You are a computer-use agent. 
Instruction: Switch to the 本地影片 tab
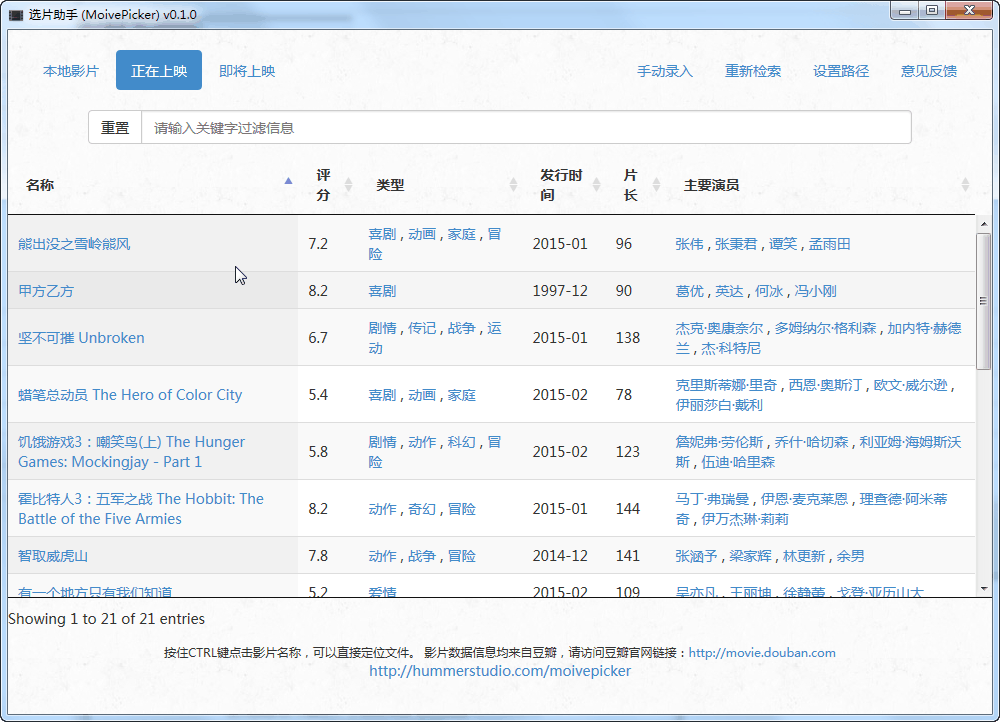pyautogui.click(x=69, y=71)
